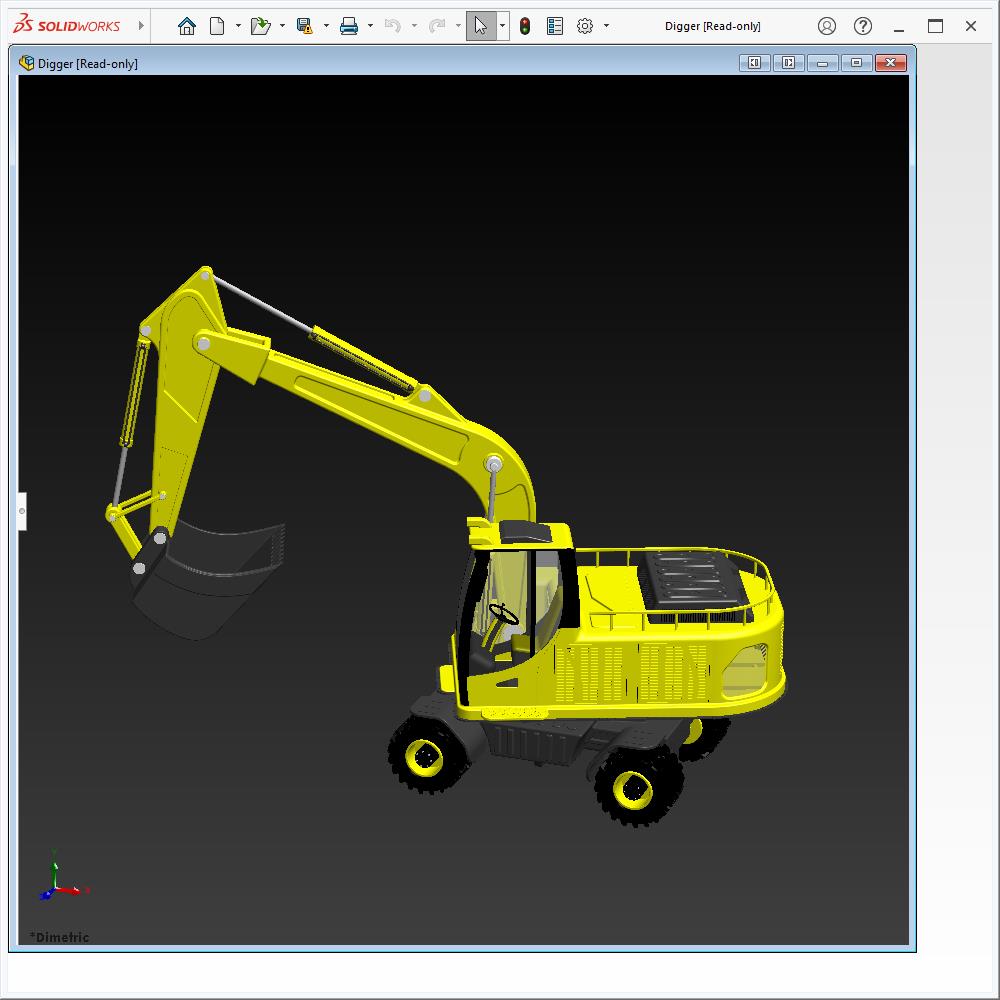
Task: Expand the collapsed left panel handle
Action: pyautogui.click(x=22, y=511)
